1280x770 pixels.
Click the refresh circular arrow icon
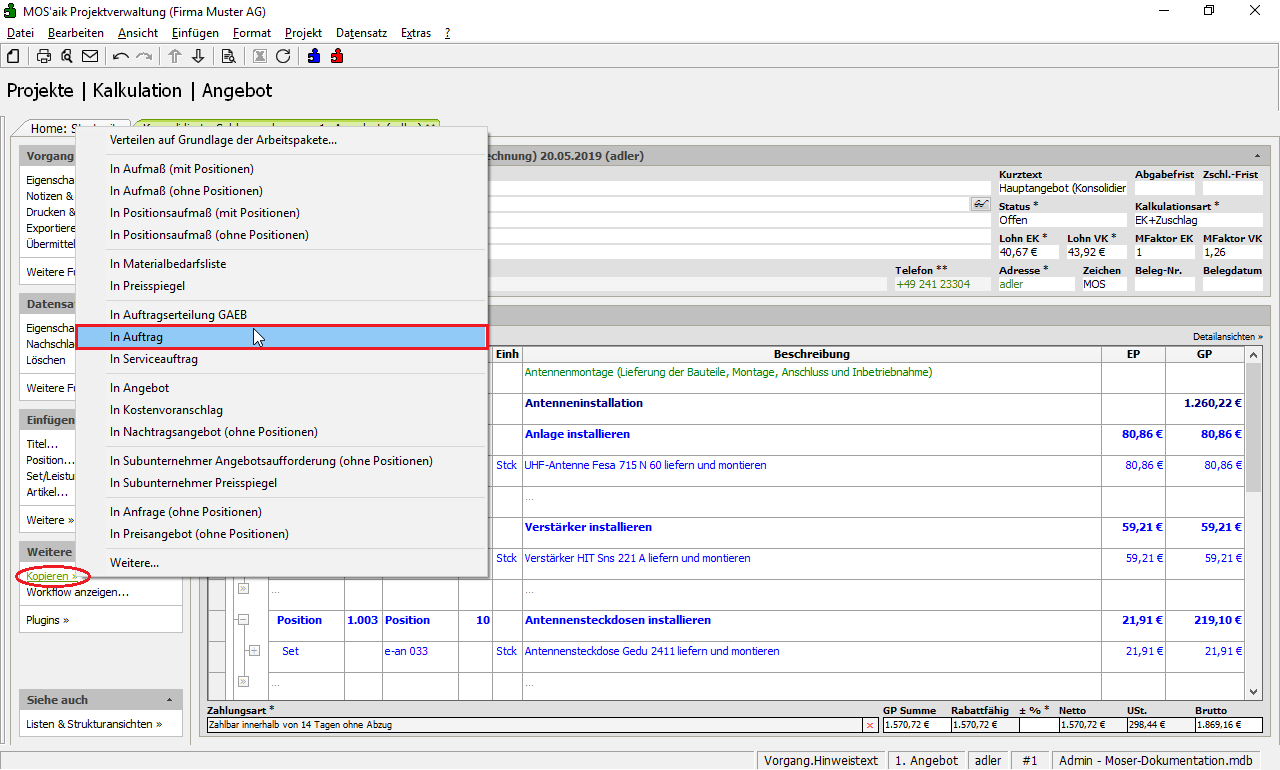(283, 56)
